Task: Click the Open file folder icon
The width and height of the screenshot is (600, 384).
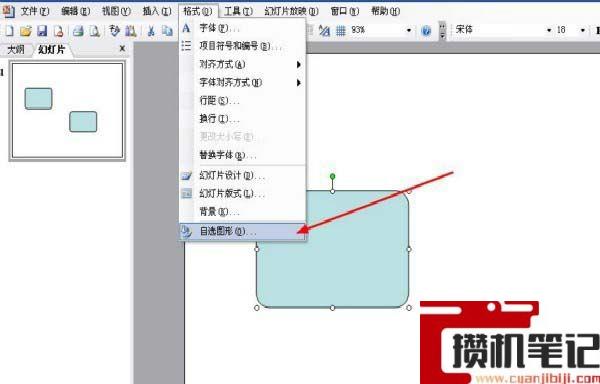Action: (x=26, y=31)
